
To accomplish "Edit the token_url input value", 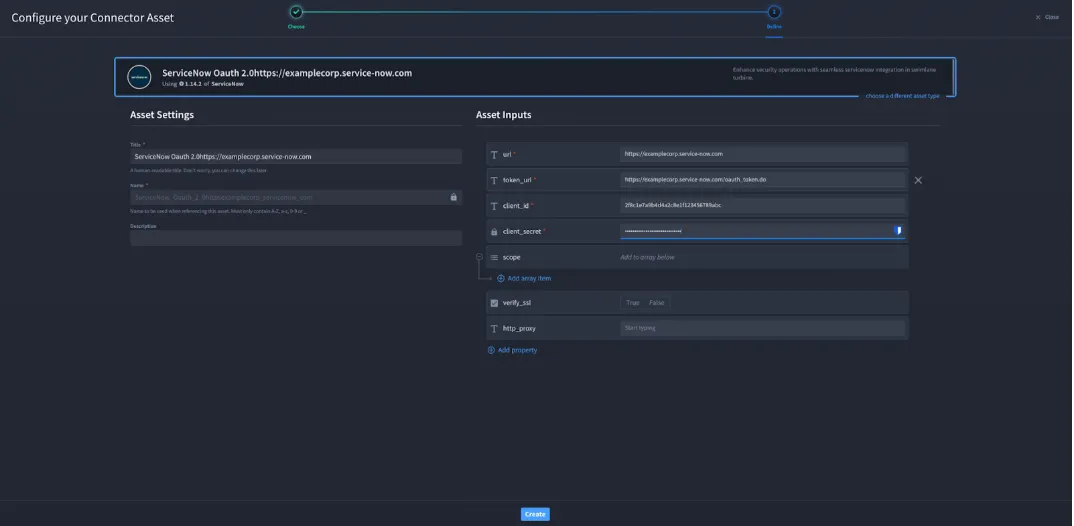I will point(762,179).
